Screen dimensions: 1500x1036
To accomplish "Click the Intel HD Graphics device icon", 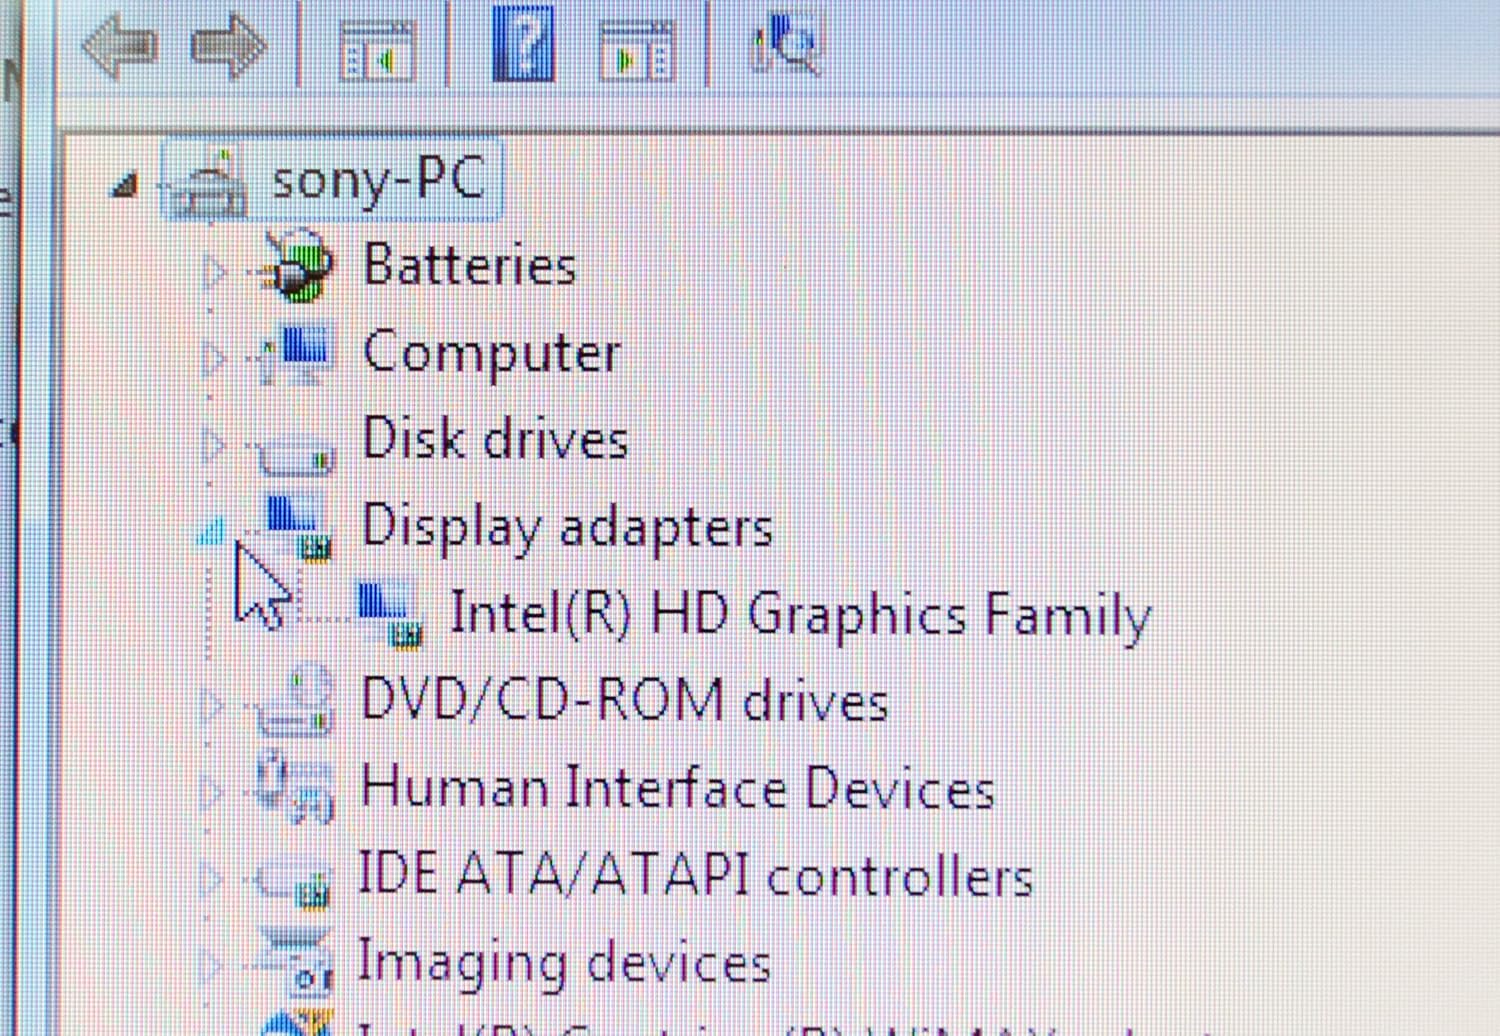I will [391, 614].
